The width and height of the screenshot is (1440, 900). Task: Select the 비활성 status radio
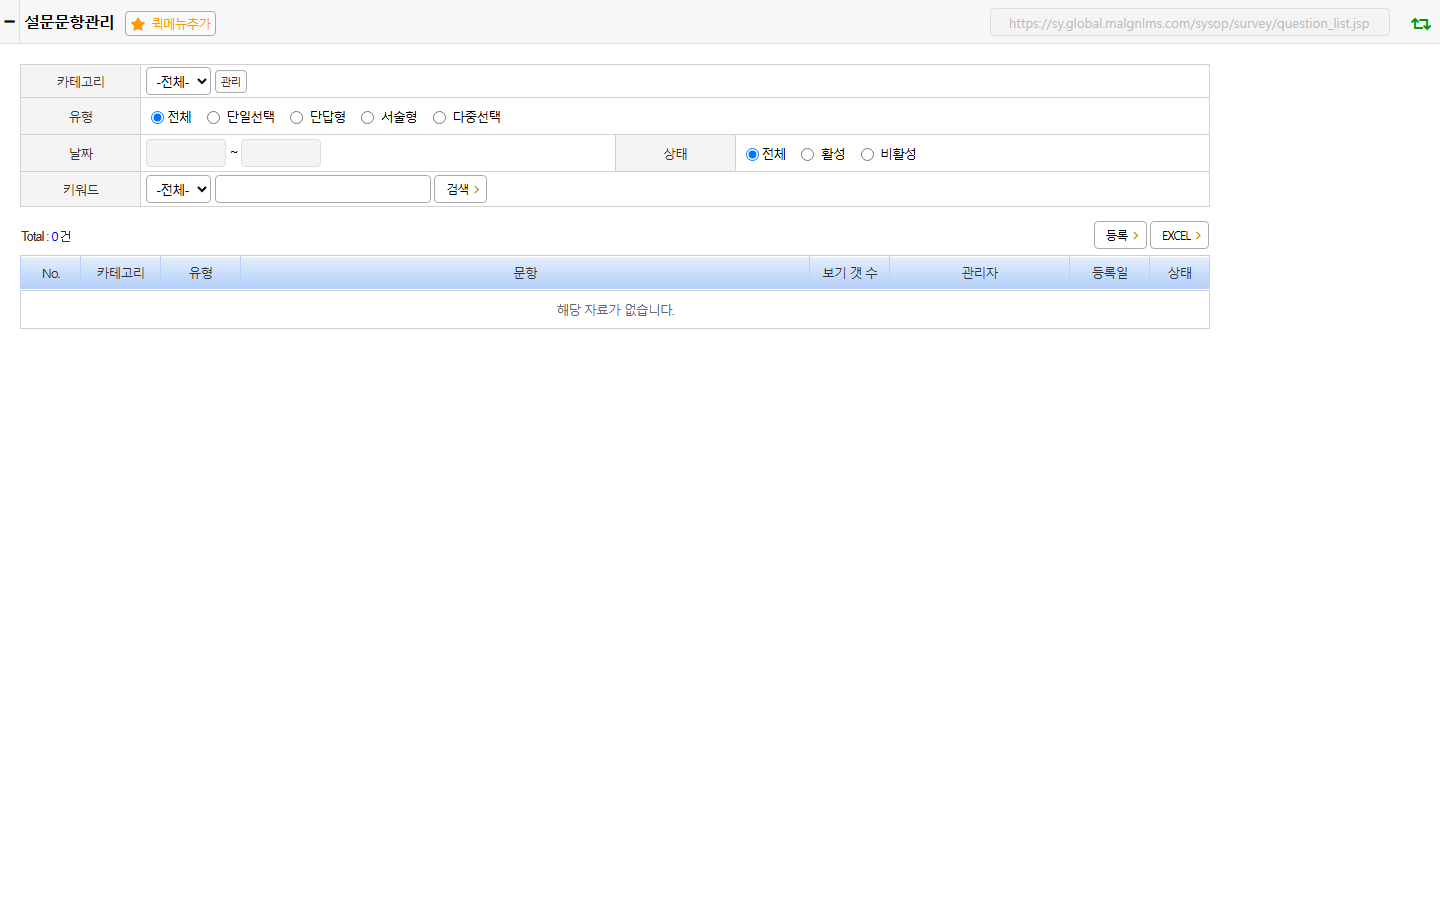coord(867,154)
